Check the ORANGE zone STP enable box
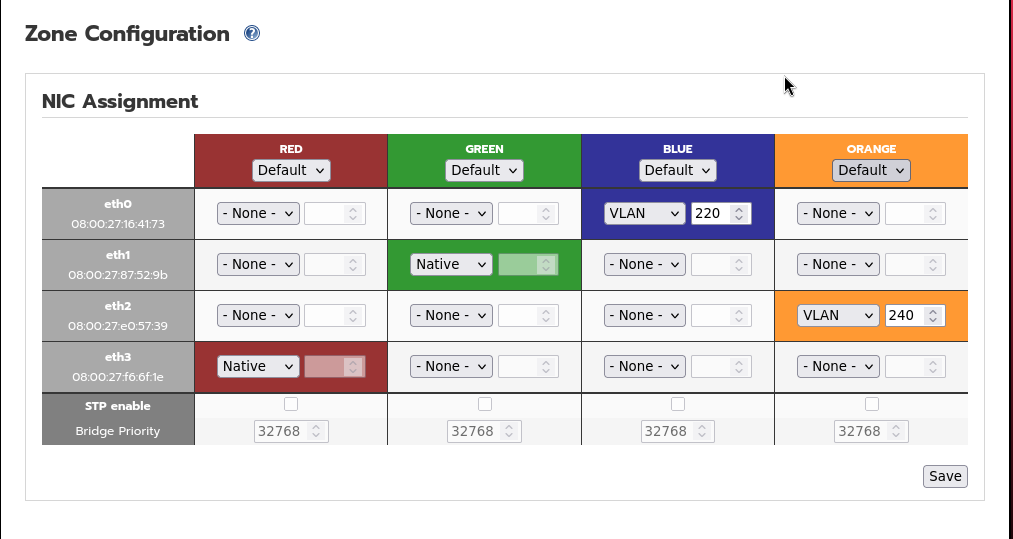1013x539 pixels. coord(872,404)
